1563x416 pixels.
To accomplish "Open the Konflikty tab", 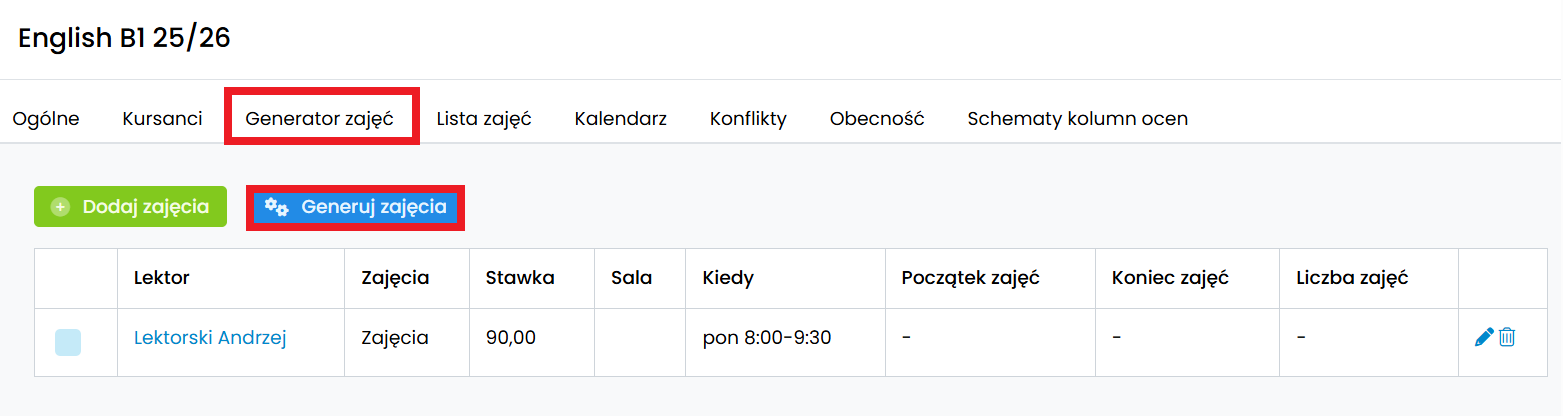I will point(748,119).
